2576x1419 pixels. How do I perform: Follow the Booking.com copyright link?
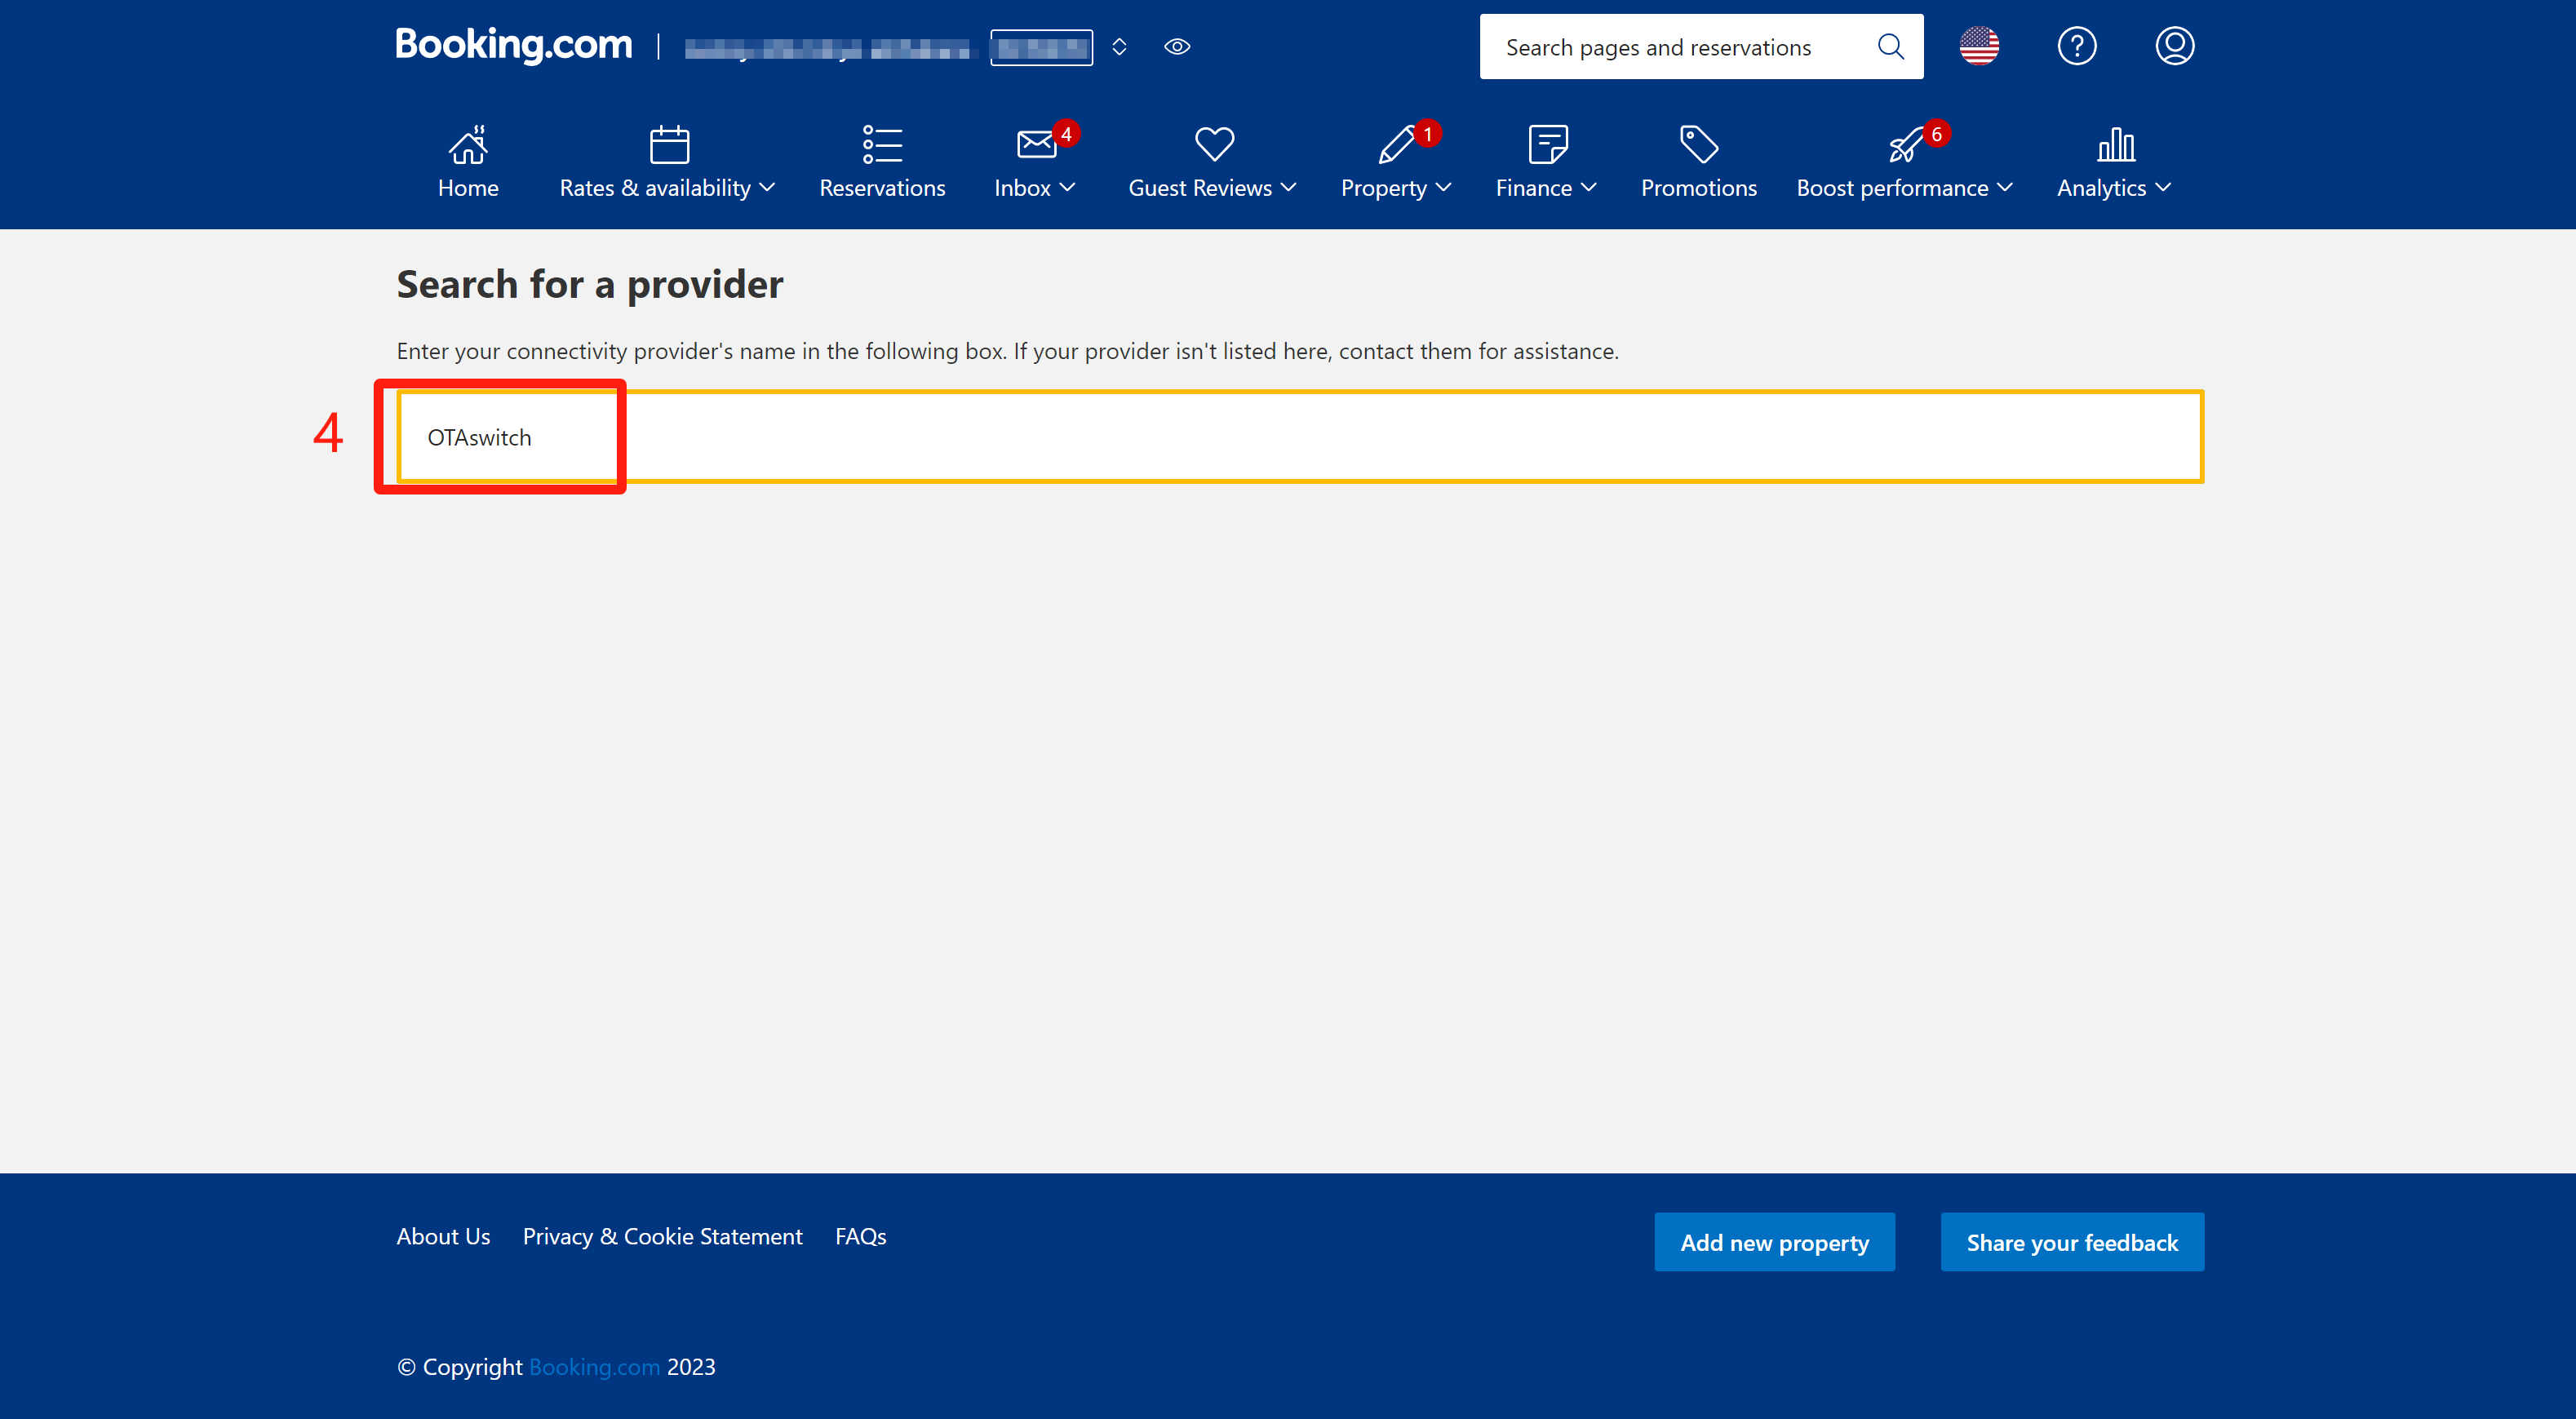point(594,1366)
